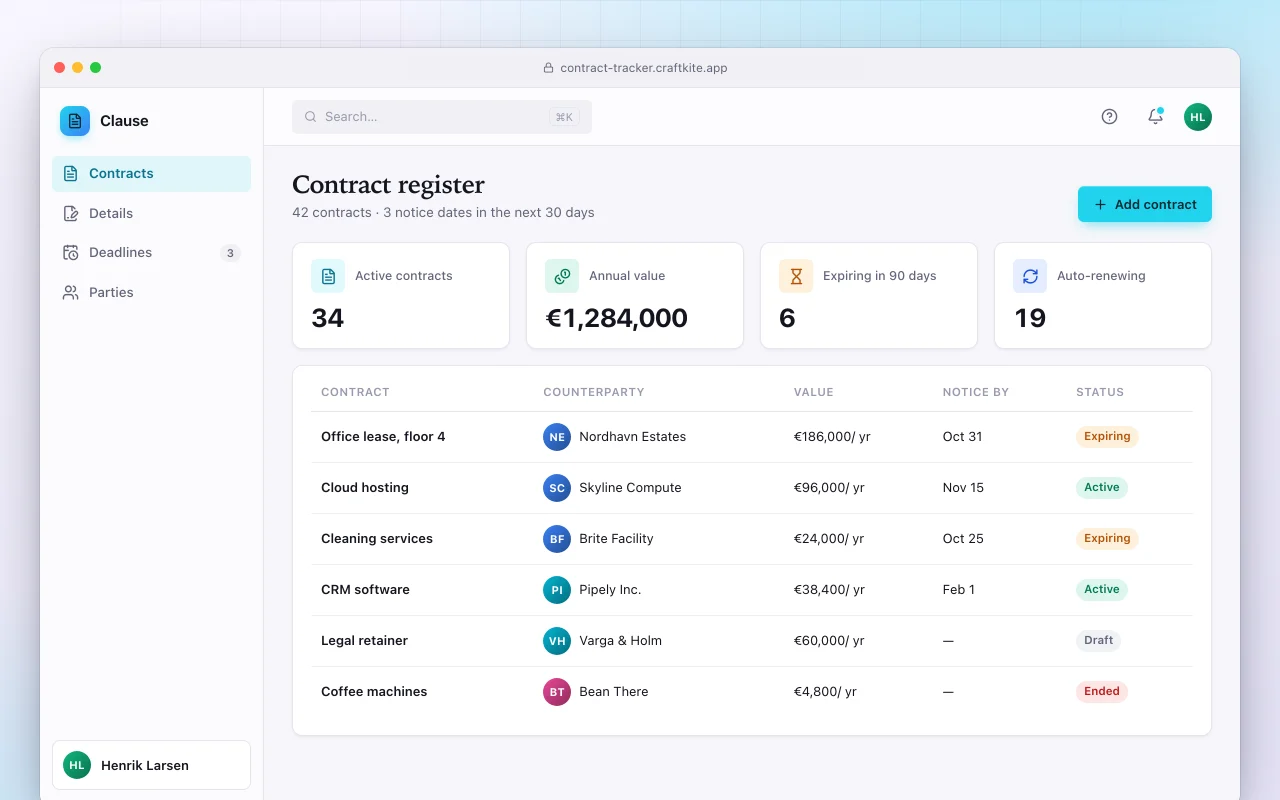The image size is (1280, 800).
Task: Click the Expiring hourglass icon
Action: tap(796, 276)
